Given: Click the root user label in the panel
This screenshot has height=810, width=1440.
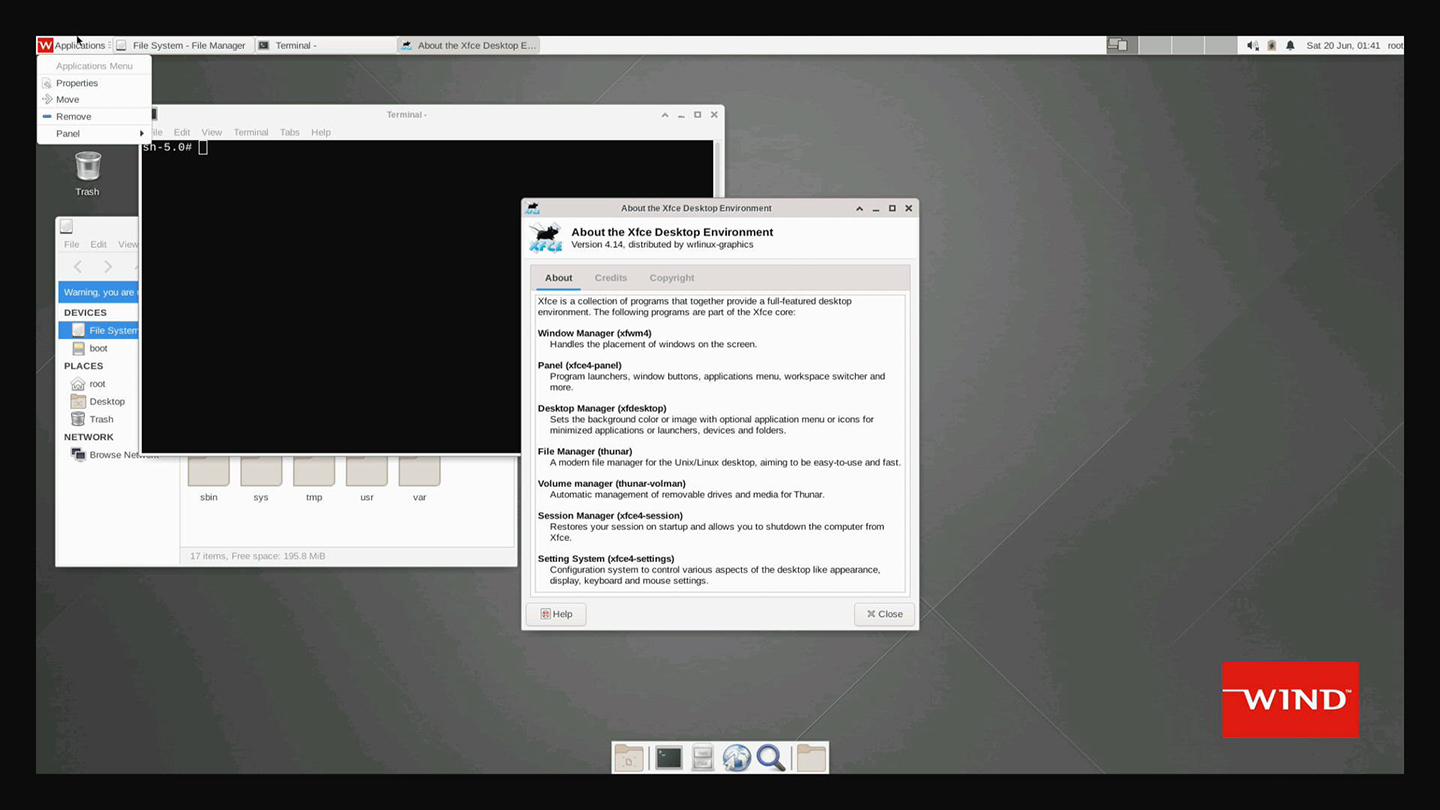Looking at the screenshot, I should (1395, 45).
